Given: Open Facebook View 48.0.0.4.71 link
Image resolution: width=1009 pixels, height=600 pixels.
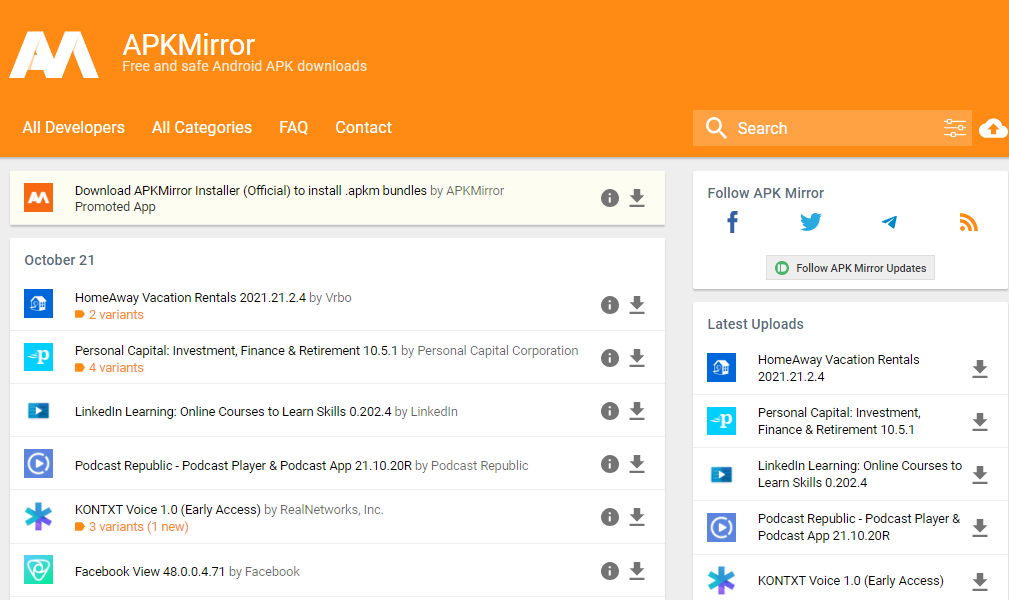Looking at the screenshot, I should pos(150,572).
